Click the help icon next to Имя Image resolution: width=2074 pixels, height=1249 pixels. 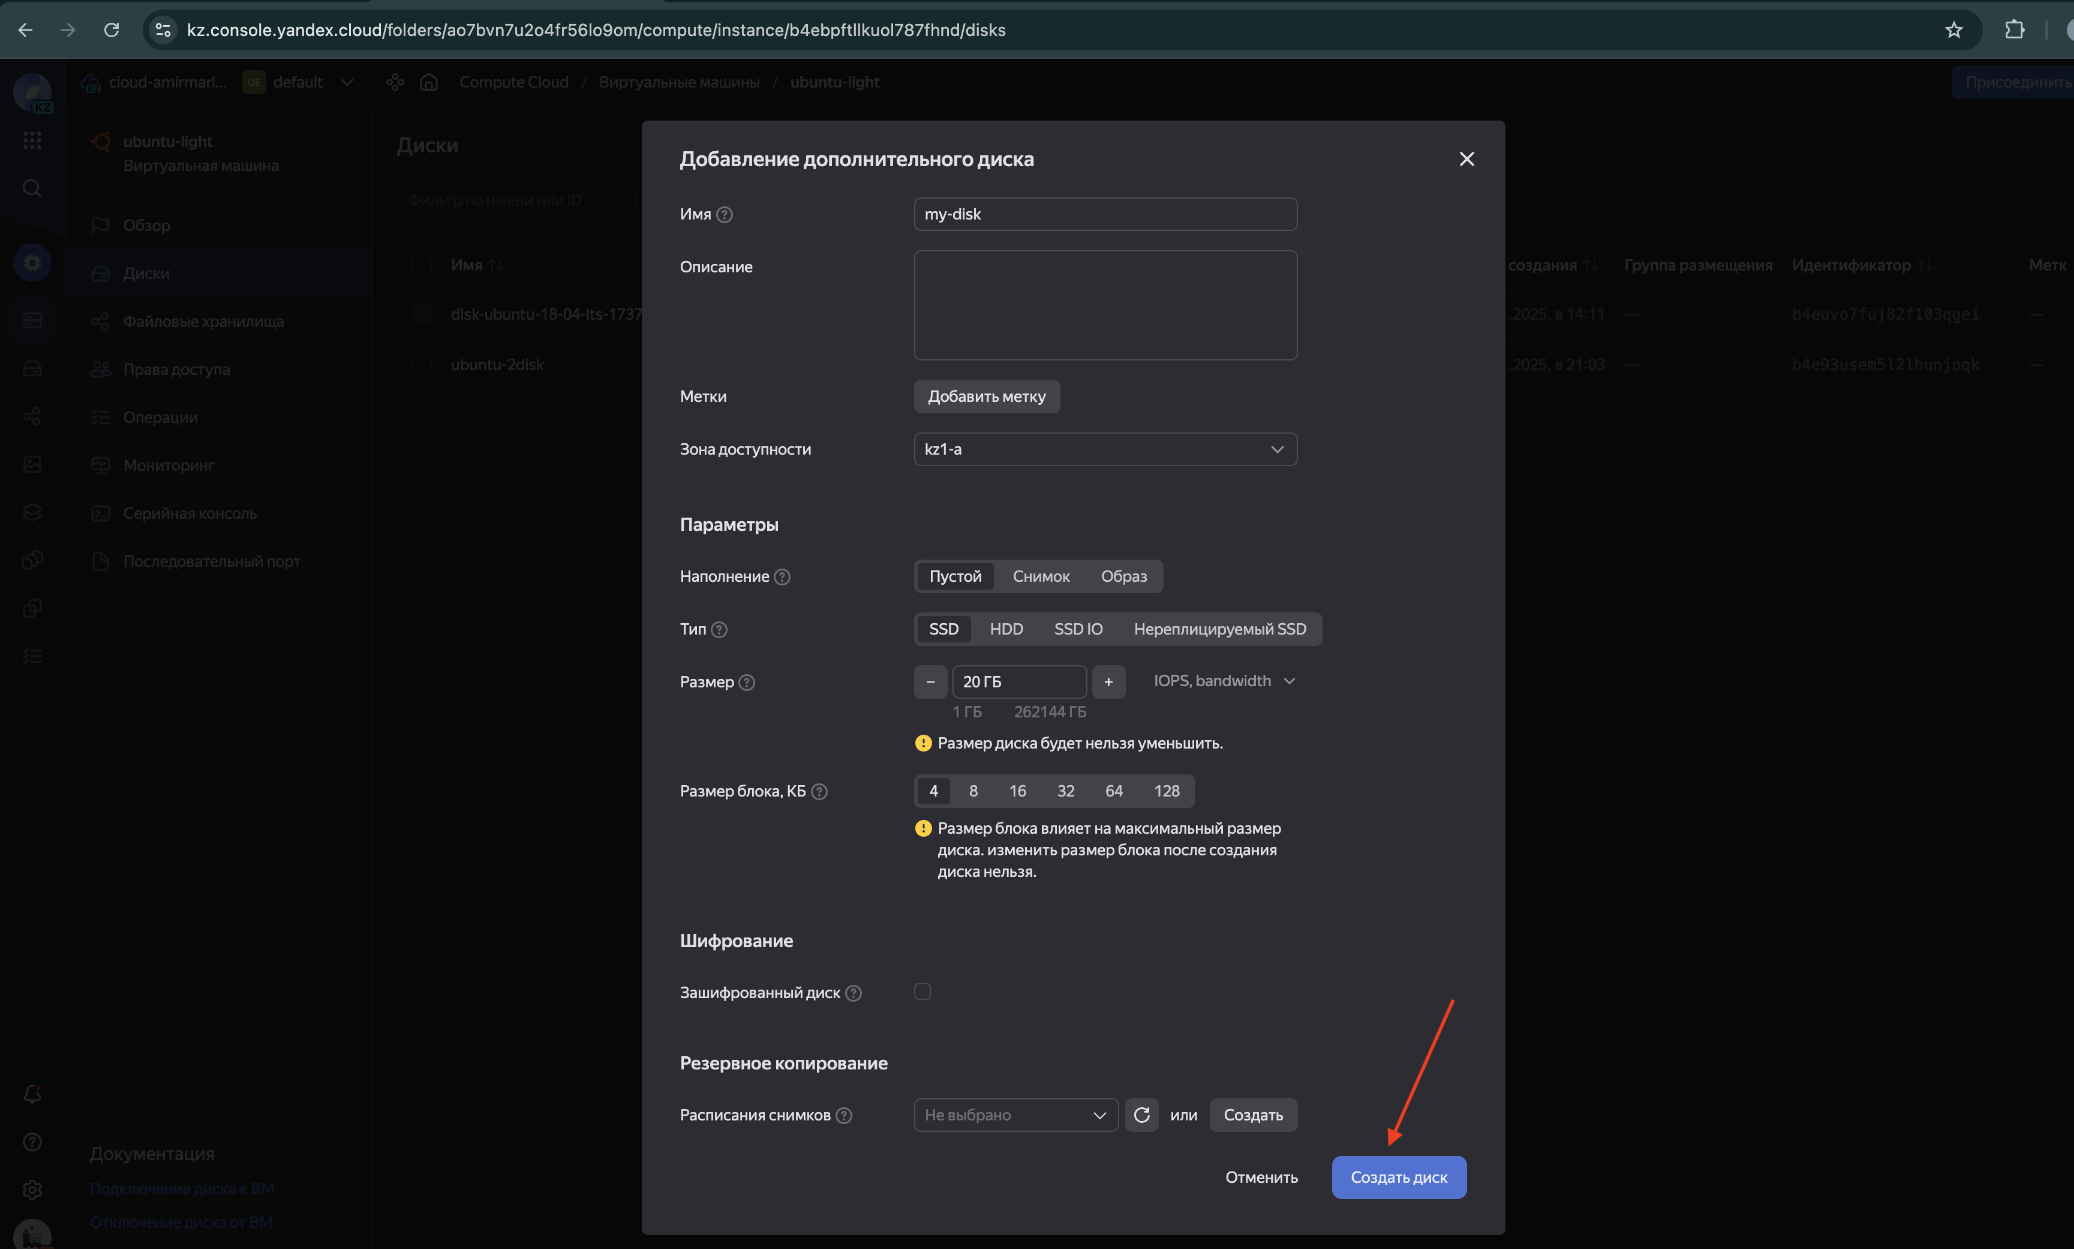725,215
